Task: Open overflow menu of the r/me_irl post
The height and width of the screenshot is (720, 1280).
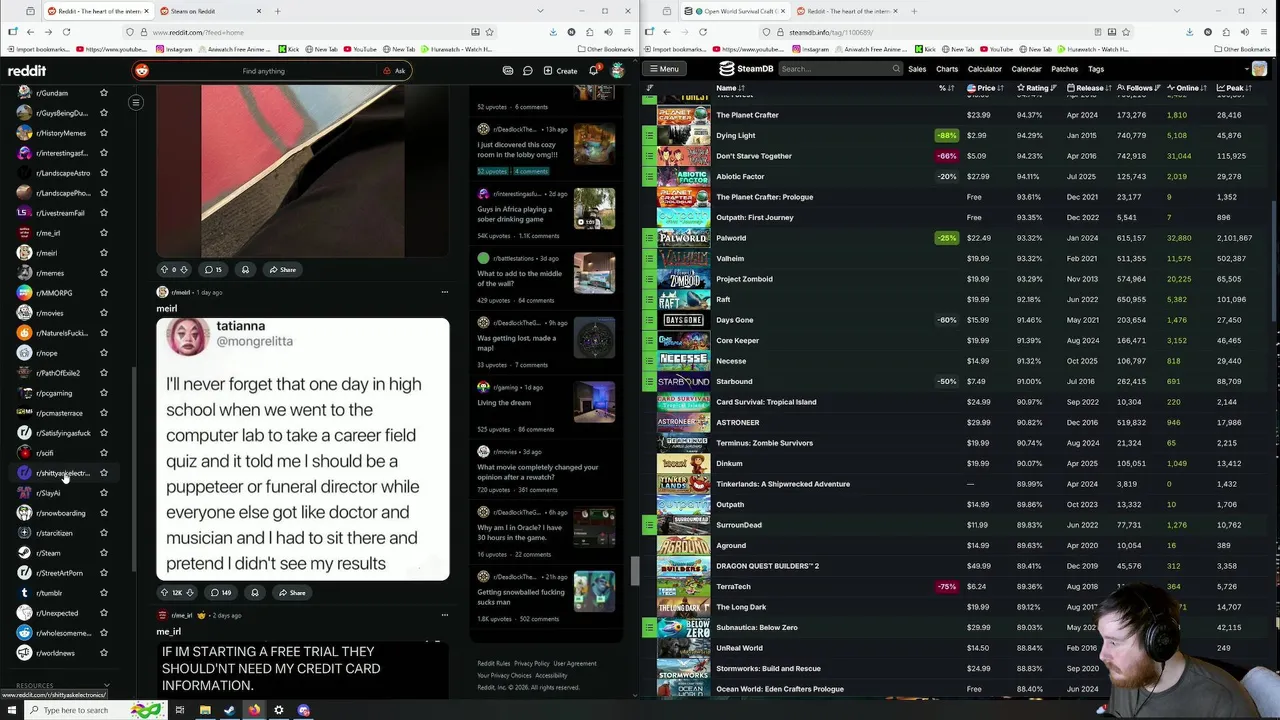Action: [445, 616]
